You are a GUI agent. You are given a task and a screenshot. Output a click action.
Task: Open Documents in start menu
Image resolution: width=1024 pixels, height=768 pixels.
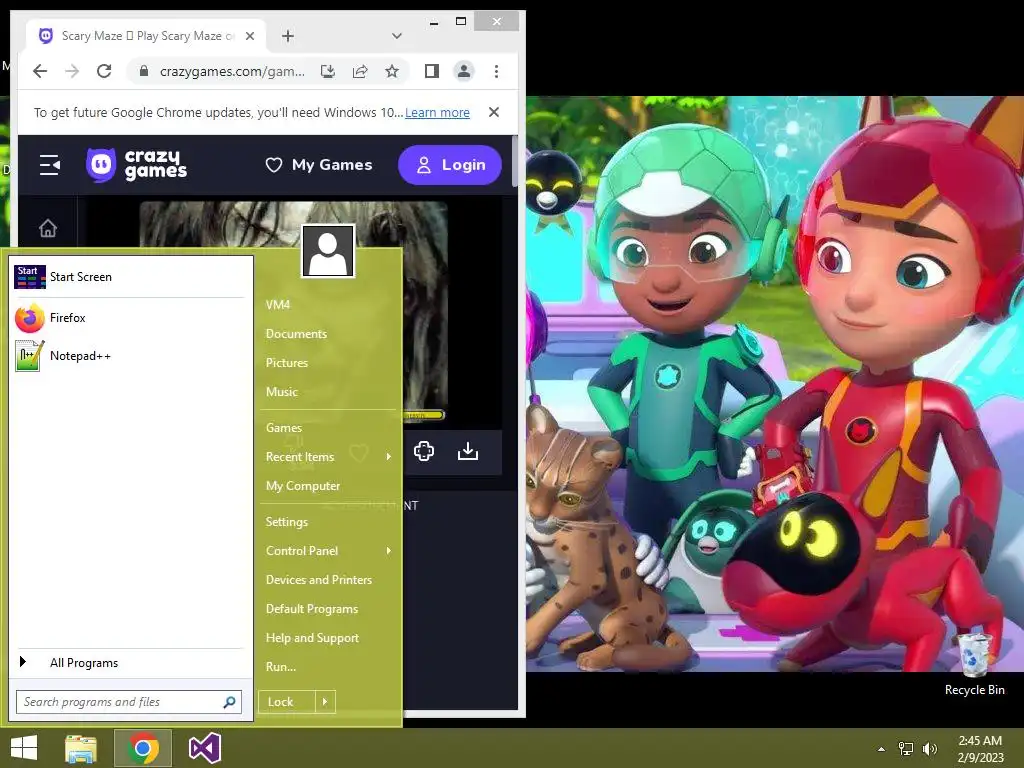[296, 334]
